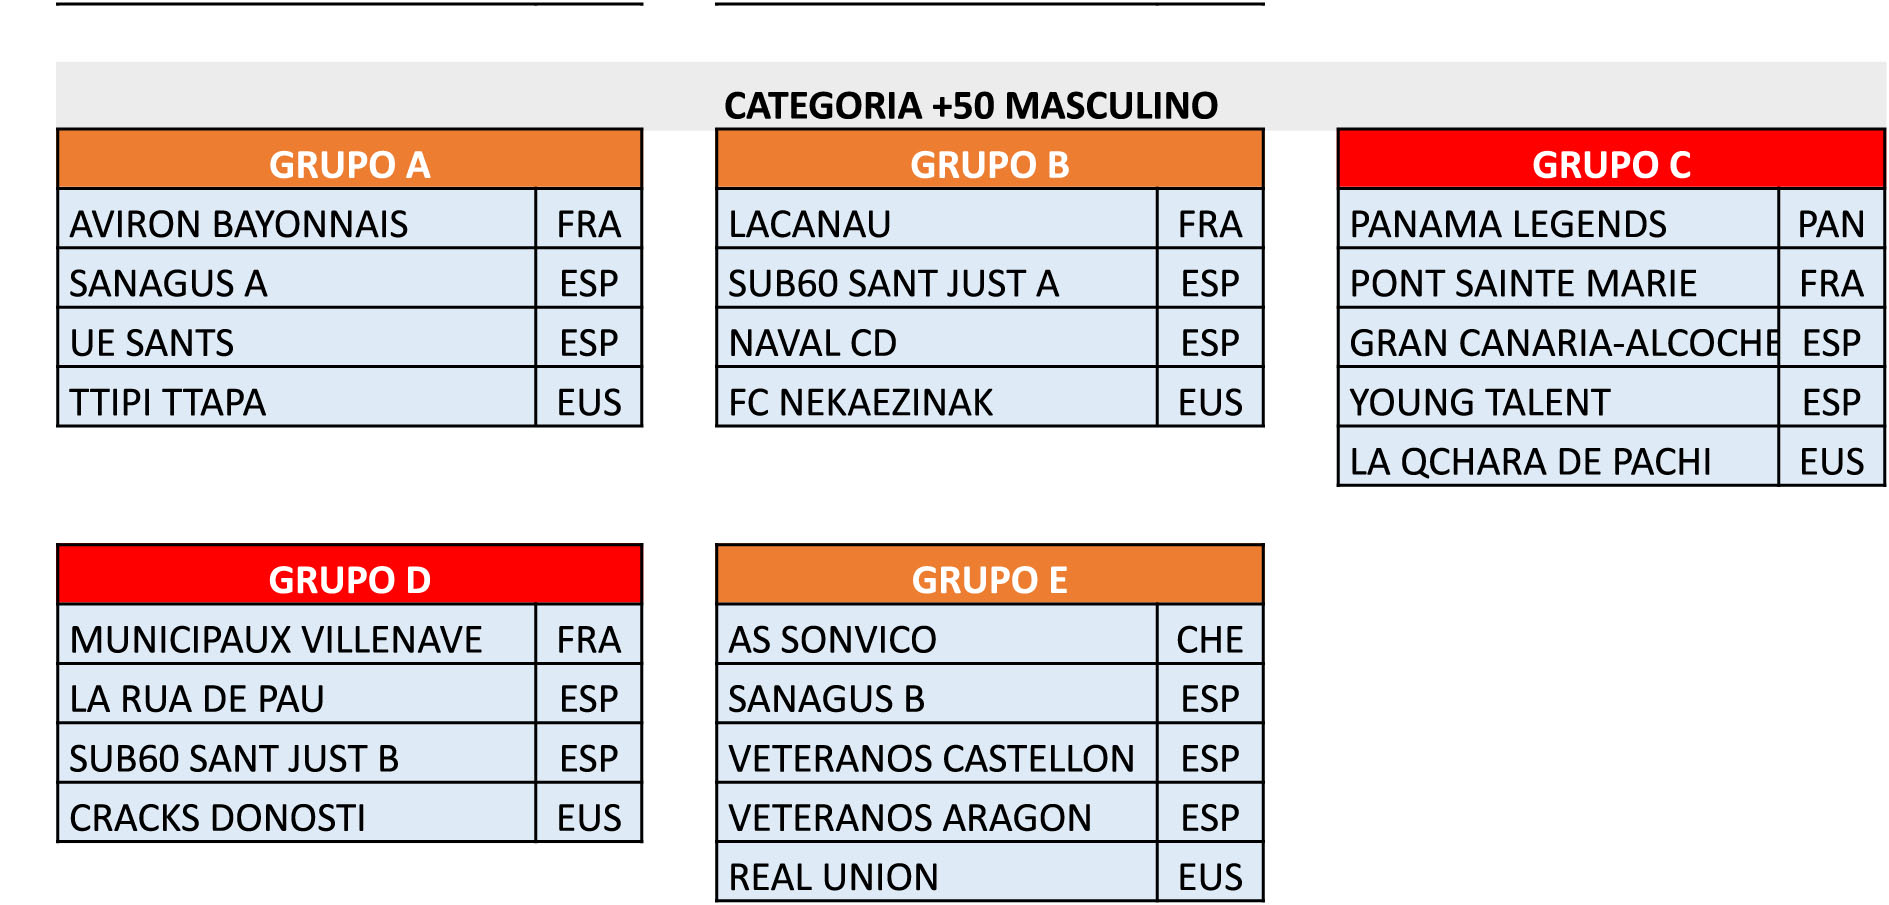This screenshot has width=1889, height=905.
Task: Select the red GRUPO D header
Action: pos(349,579)
